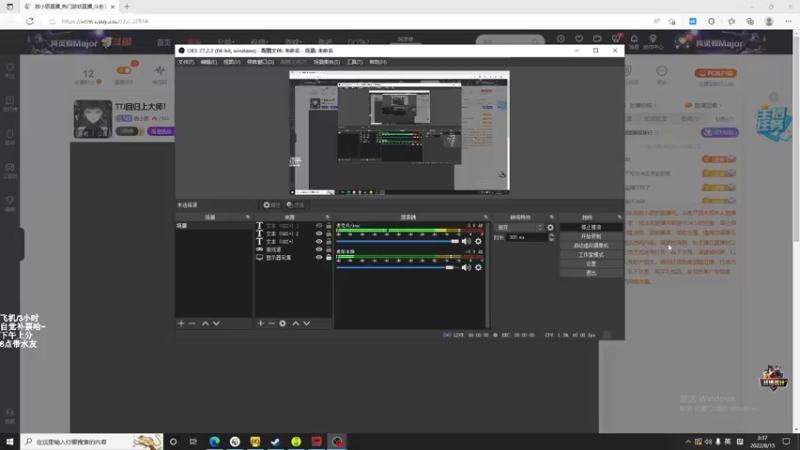Open the 停靠窗口(D) menu in OBS
800x450 pixels.
pos(260,62)
